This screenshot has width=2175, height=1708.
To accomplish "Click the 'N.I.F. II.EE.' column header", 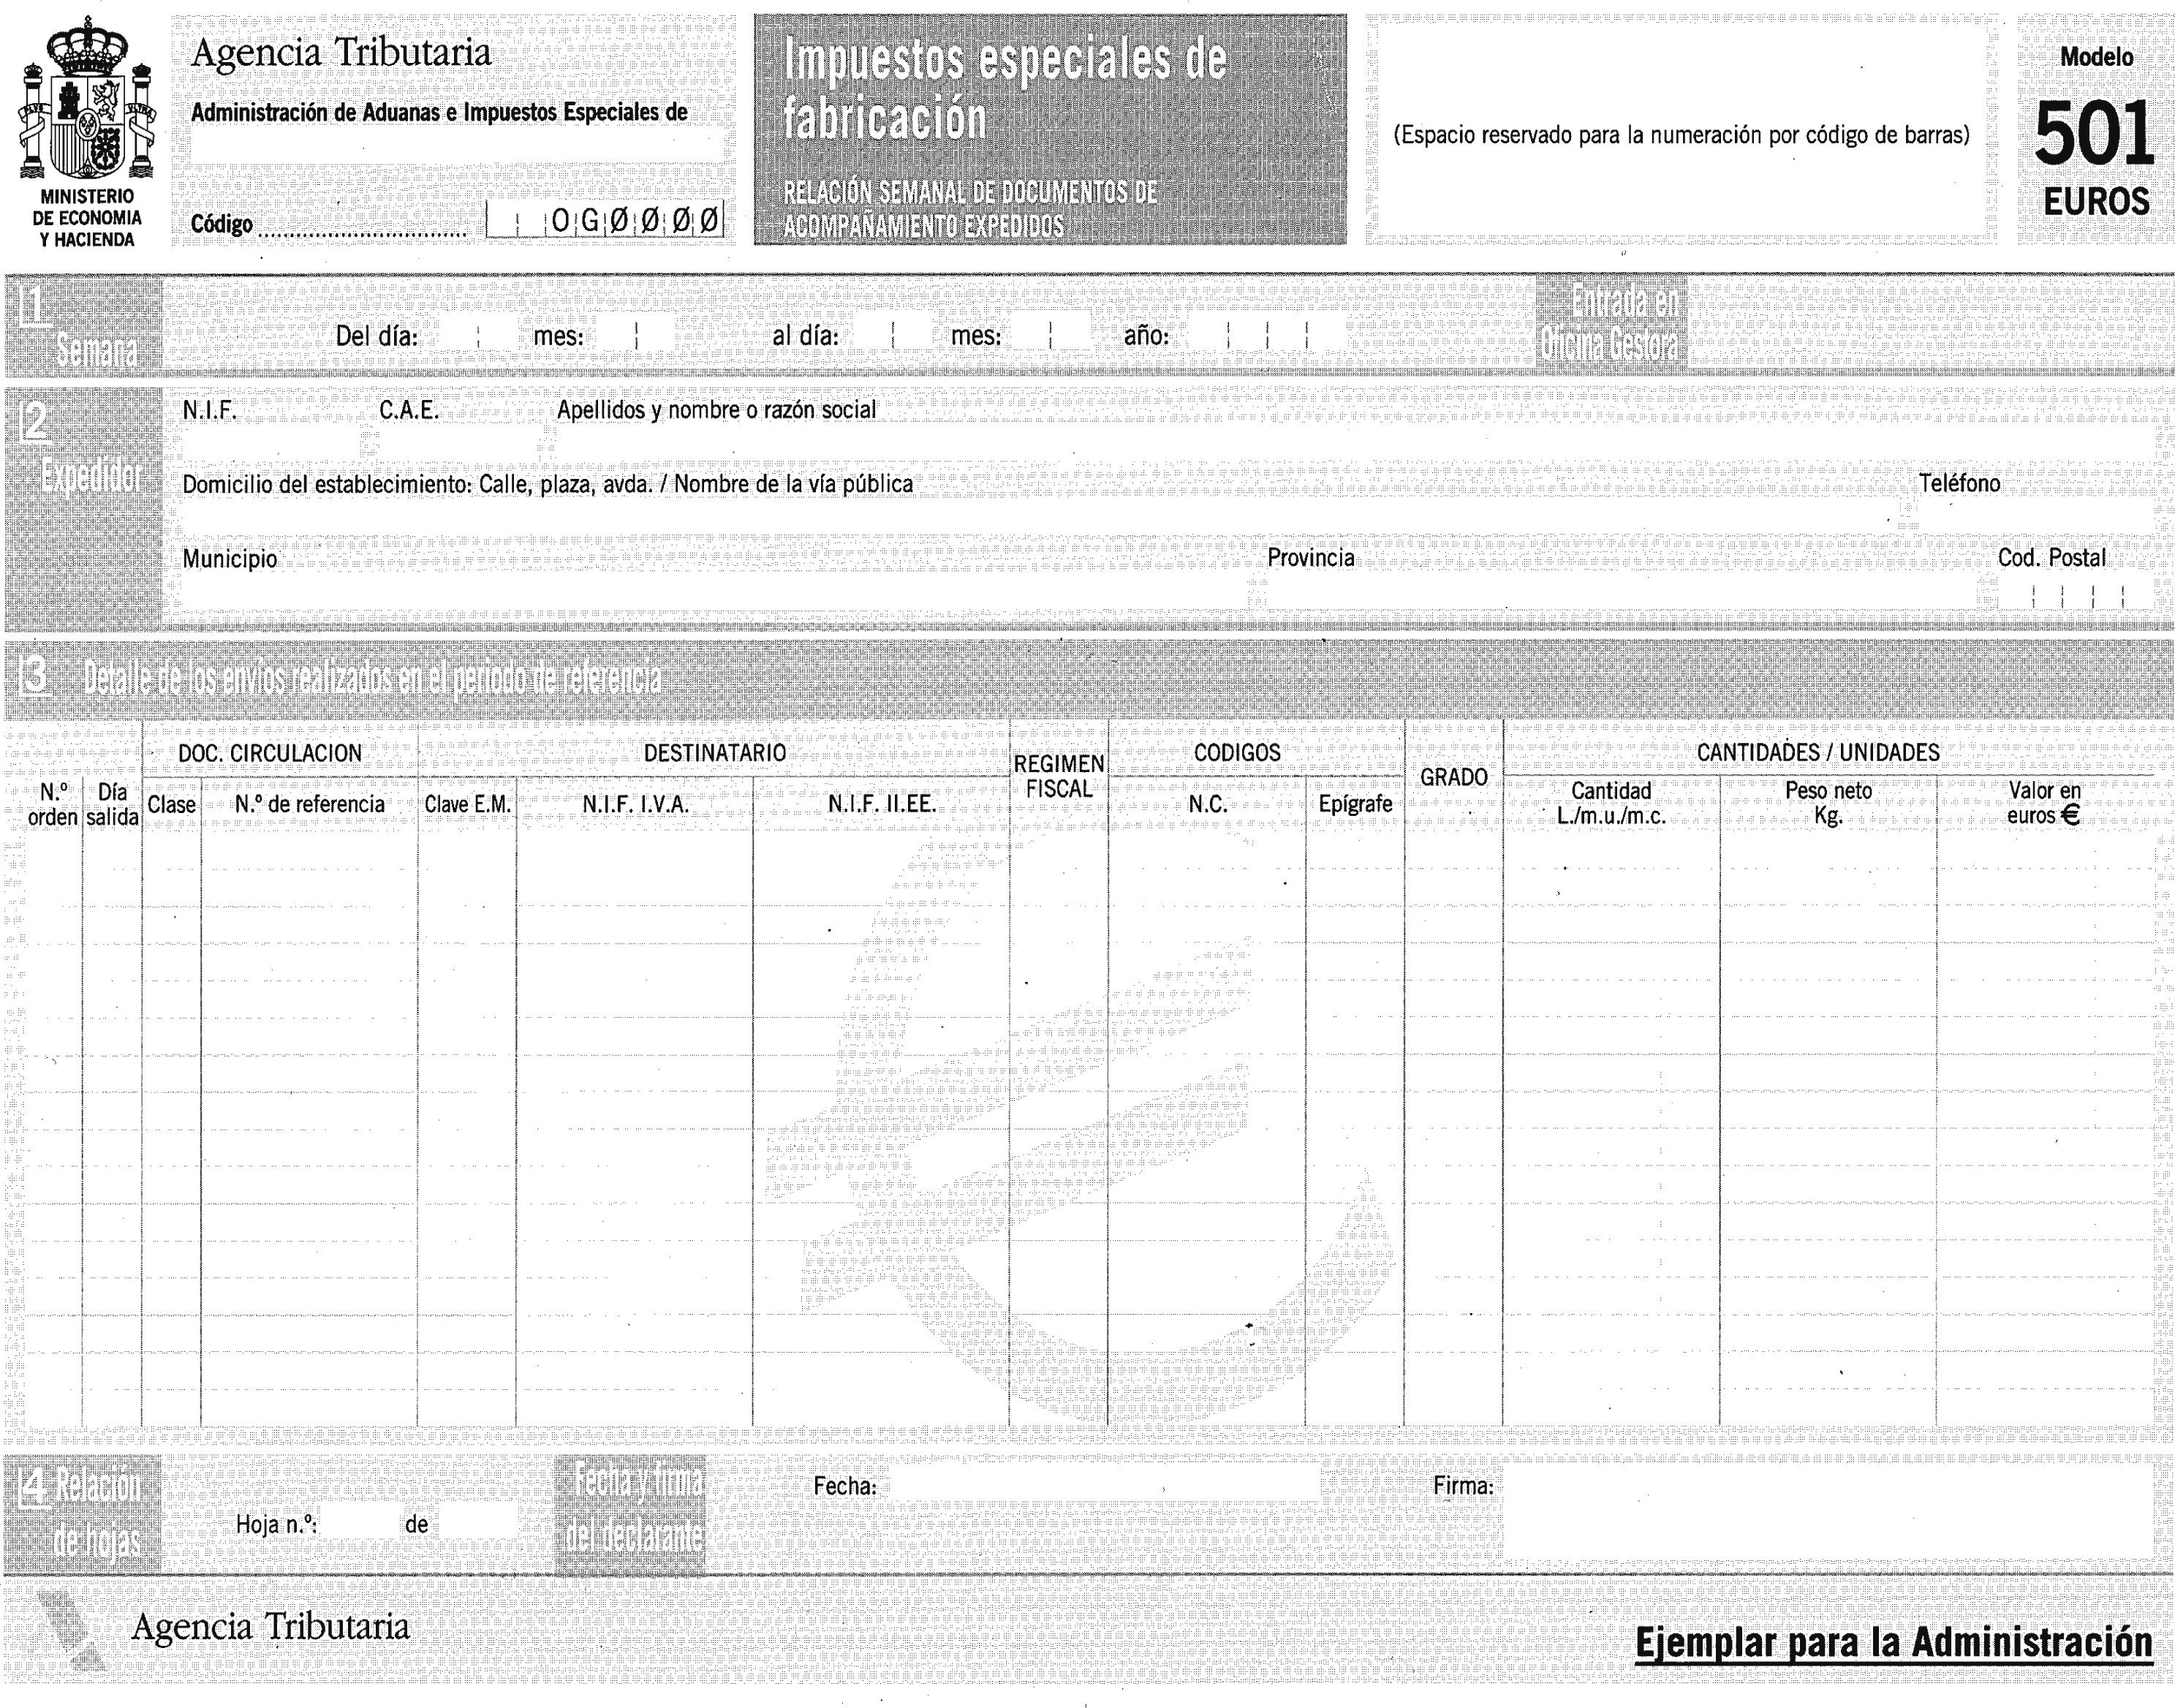I will pos(882,804).
